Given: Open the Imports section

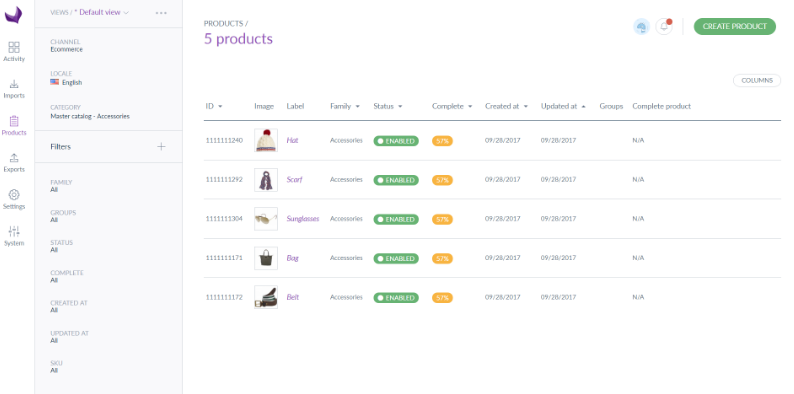Looking at the screenshot, I should (14, 89).
